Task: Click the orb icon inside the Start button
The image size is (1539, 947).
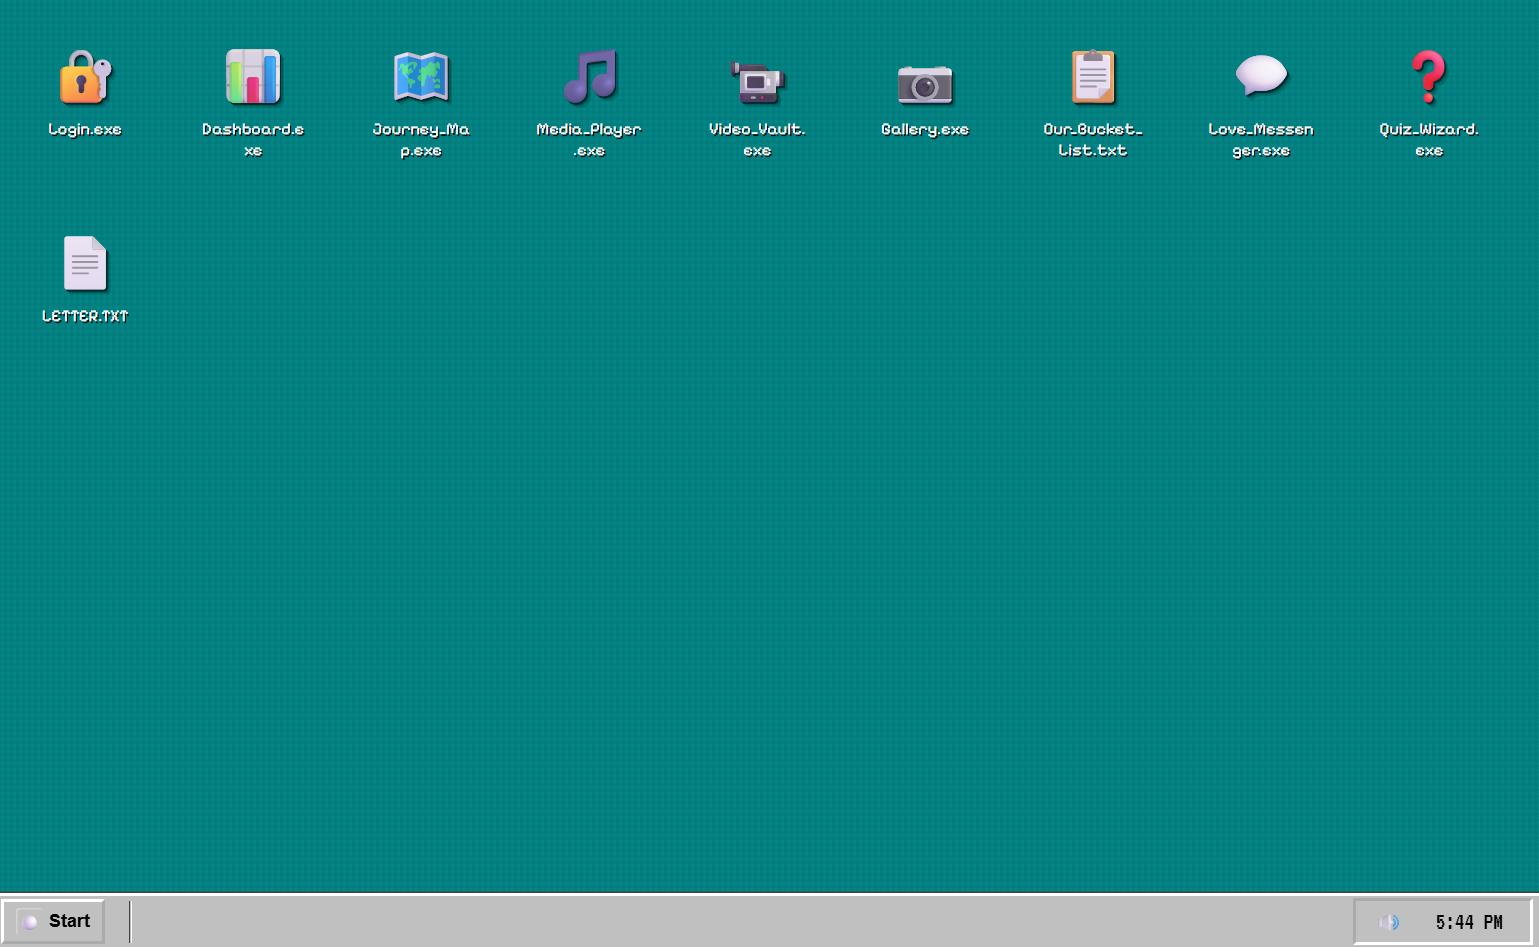Action: 30,922
